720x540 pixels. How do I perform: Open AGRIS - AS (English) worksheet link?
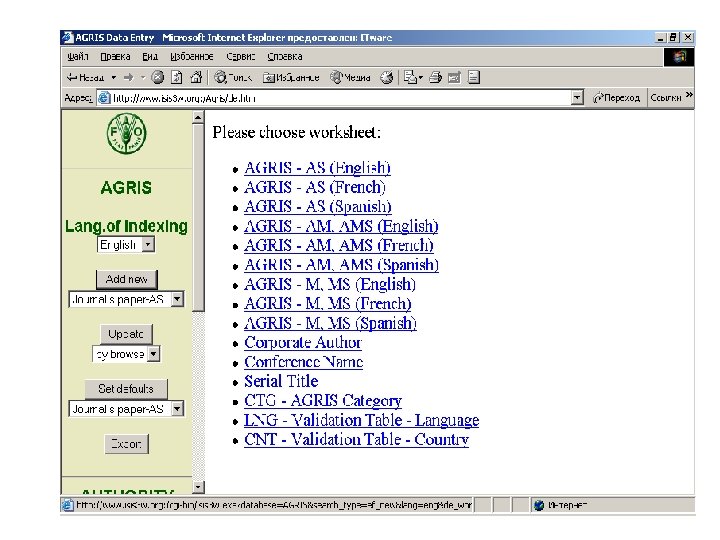click(x=317, y=168)
